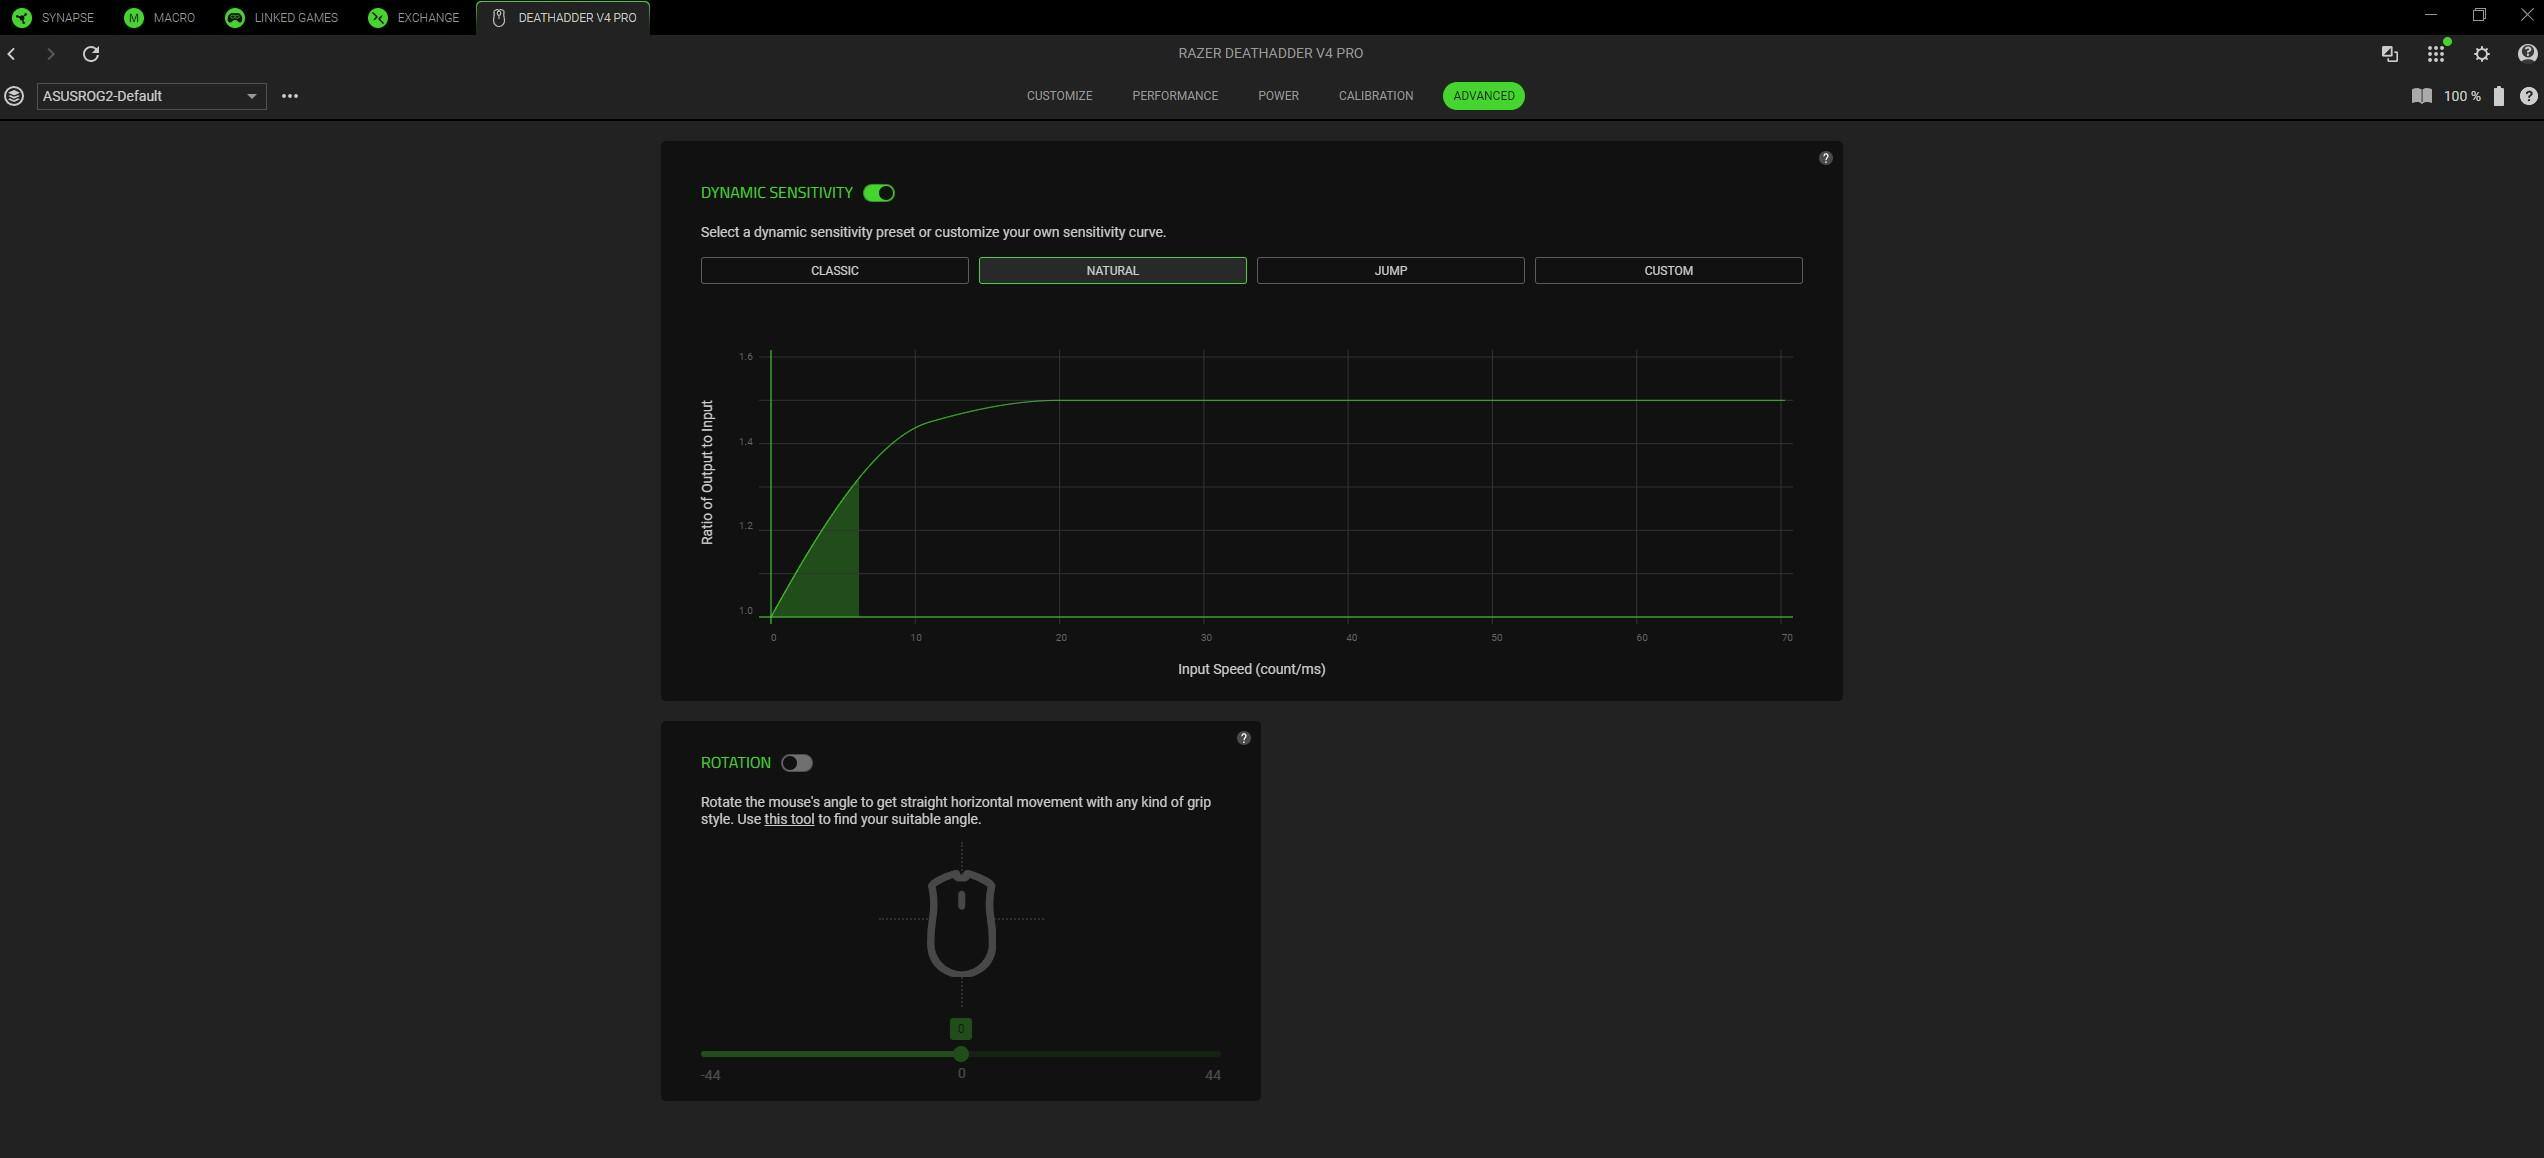Enable the Rotation toggle
Image resolution: width=2544 pixels, height=1158 pixels.
click(x=797, y=763)
